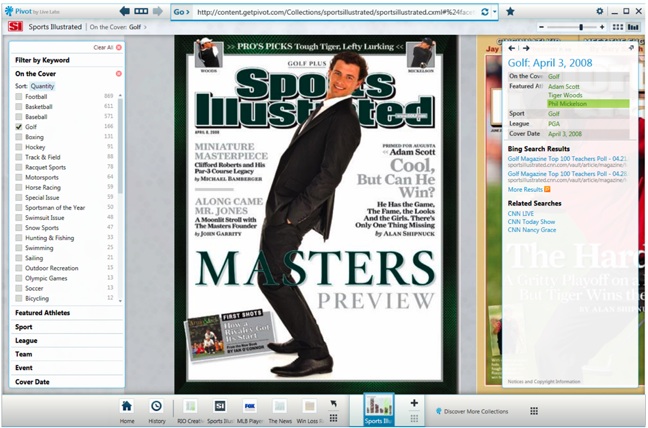
Task: Check the Track & Field checkbox
Action: pyautogui.click(x=19, y=157)
